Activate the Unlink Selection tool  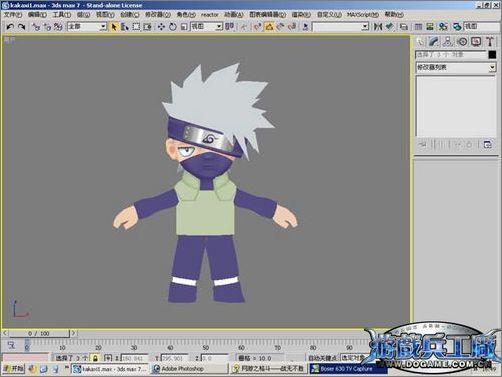47,27
